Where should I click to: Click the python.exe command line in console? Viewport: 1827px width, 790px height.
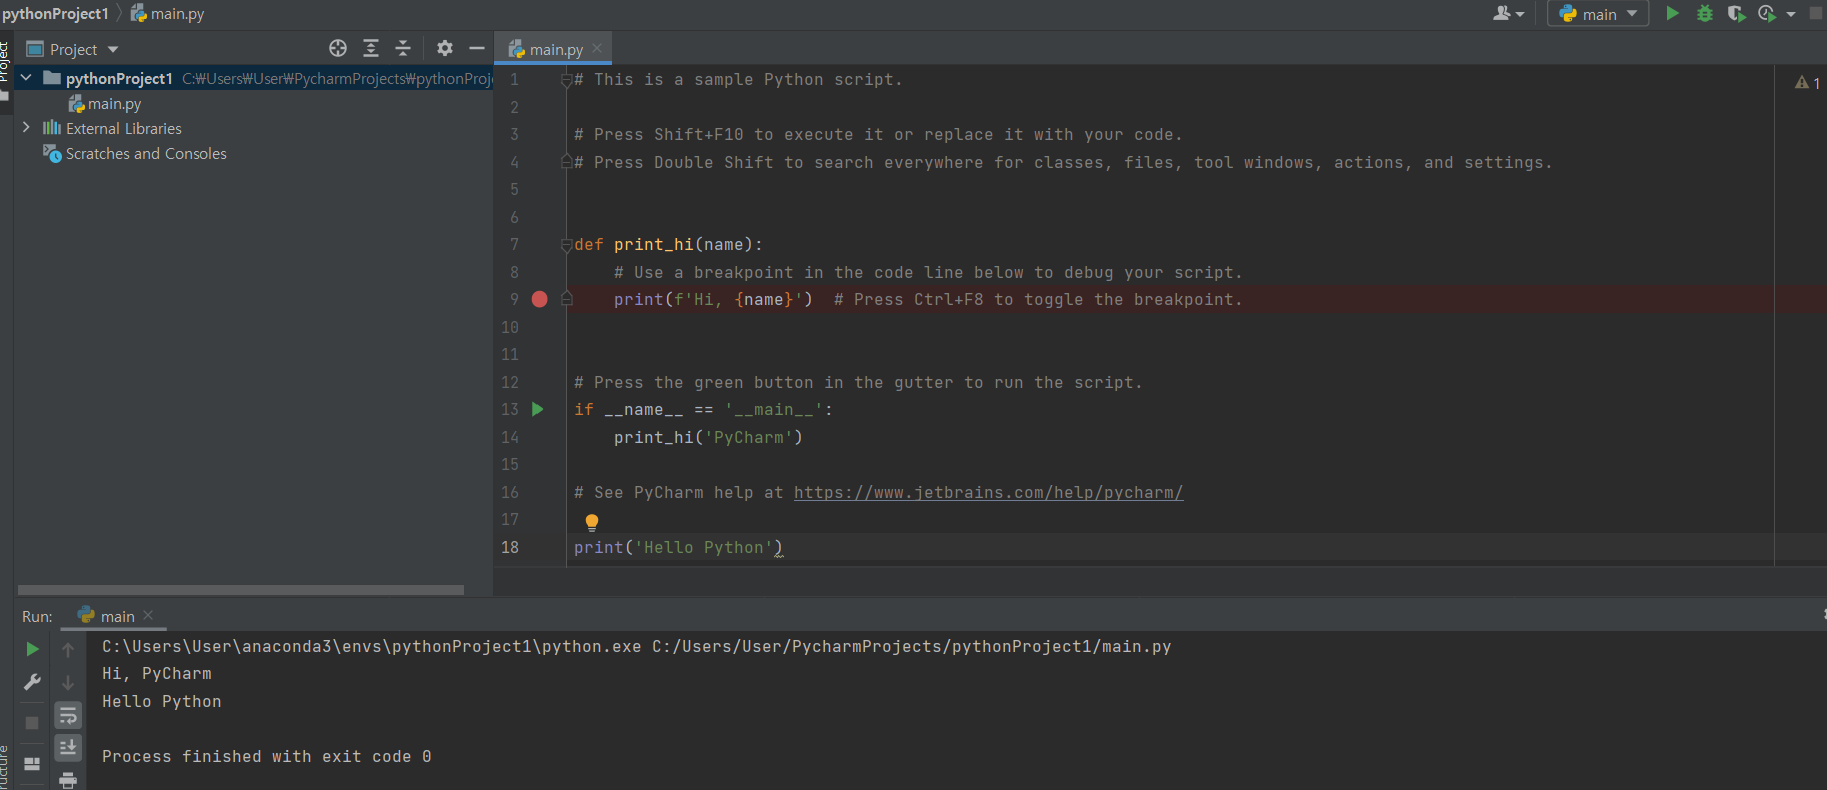click(636, 646)
